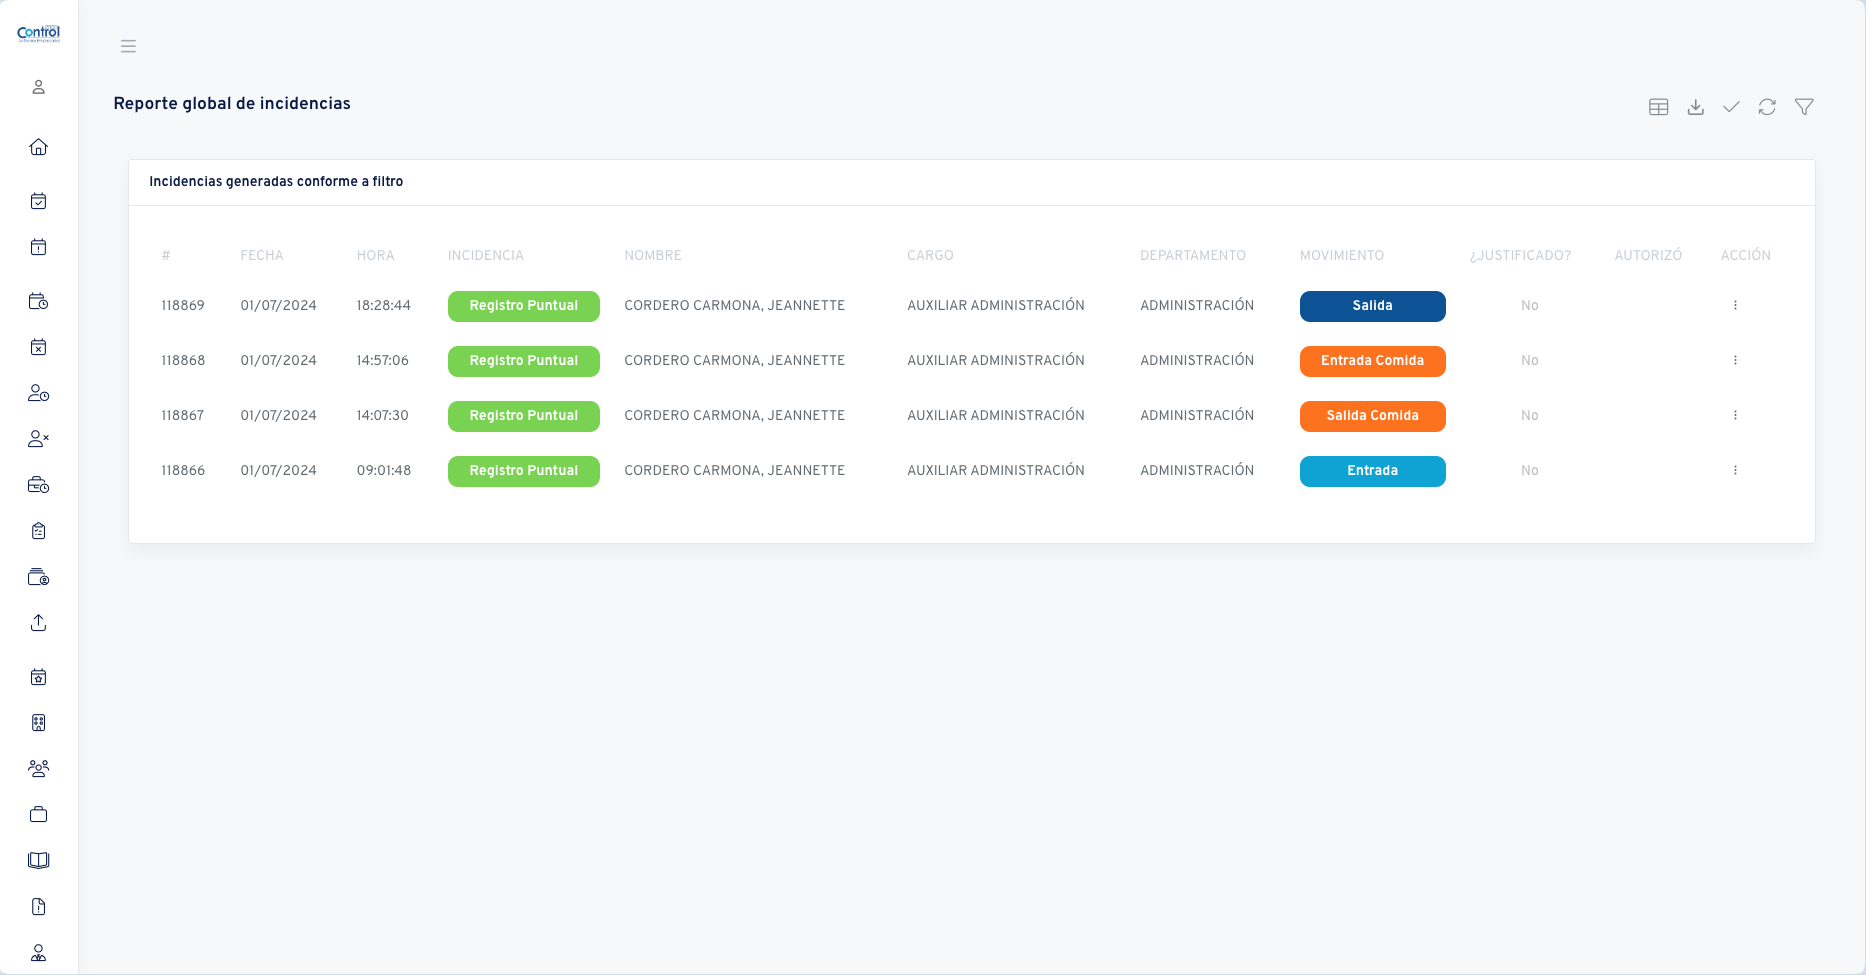Sort by the FECHA column header

tap(262, 255)
